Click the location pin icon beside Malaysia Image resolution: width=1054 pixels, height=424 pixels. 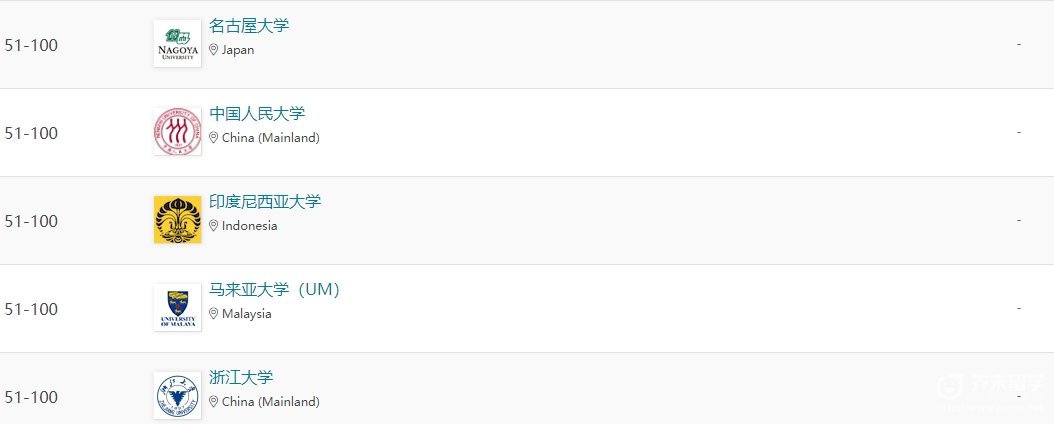[x=214, y=314]
